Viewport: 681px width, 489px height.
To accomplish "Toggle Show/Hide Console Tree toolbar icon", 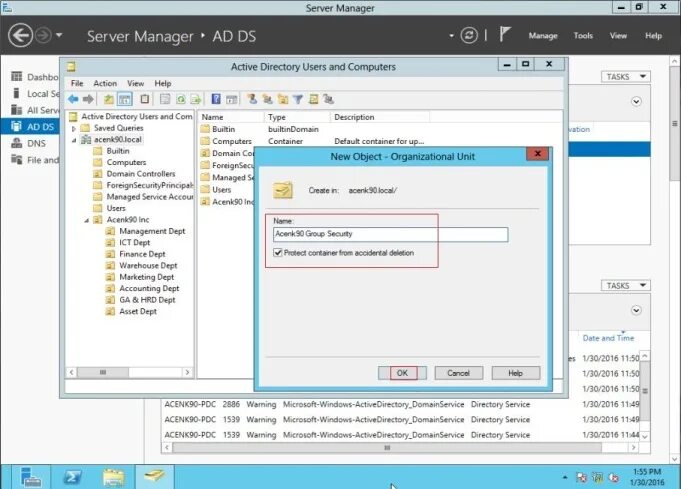I will click(125, 99).
